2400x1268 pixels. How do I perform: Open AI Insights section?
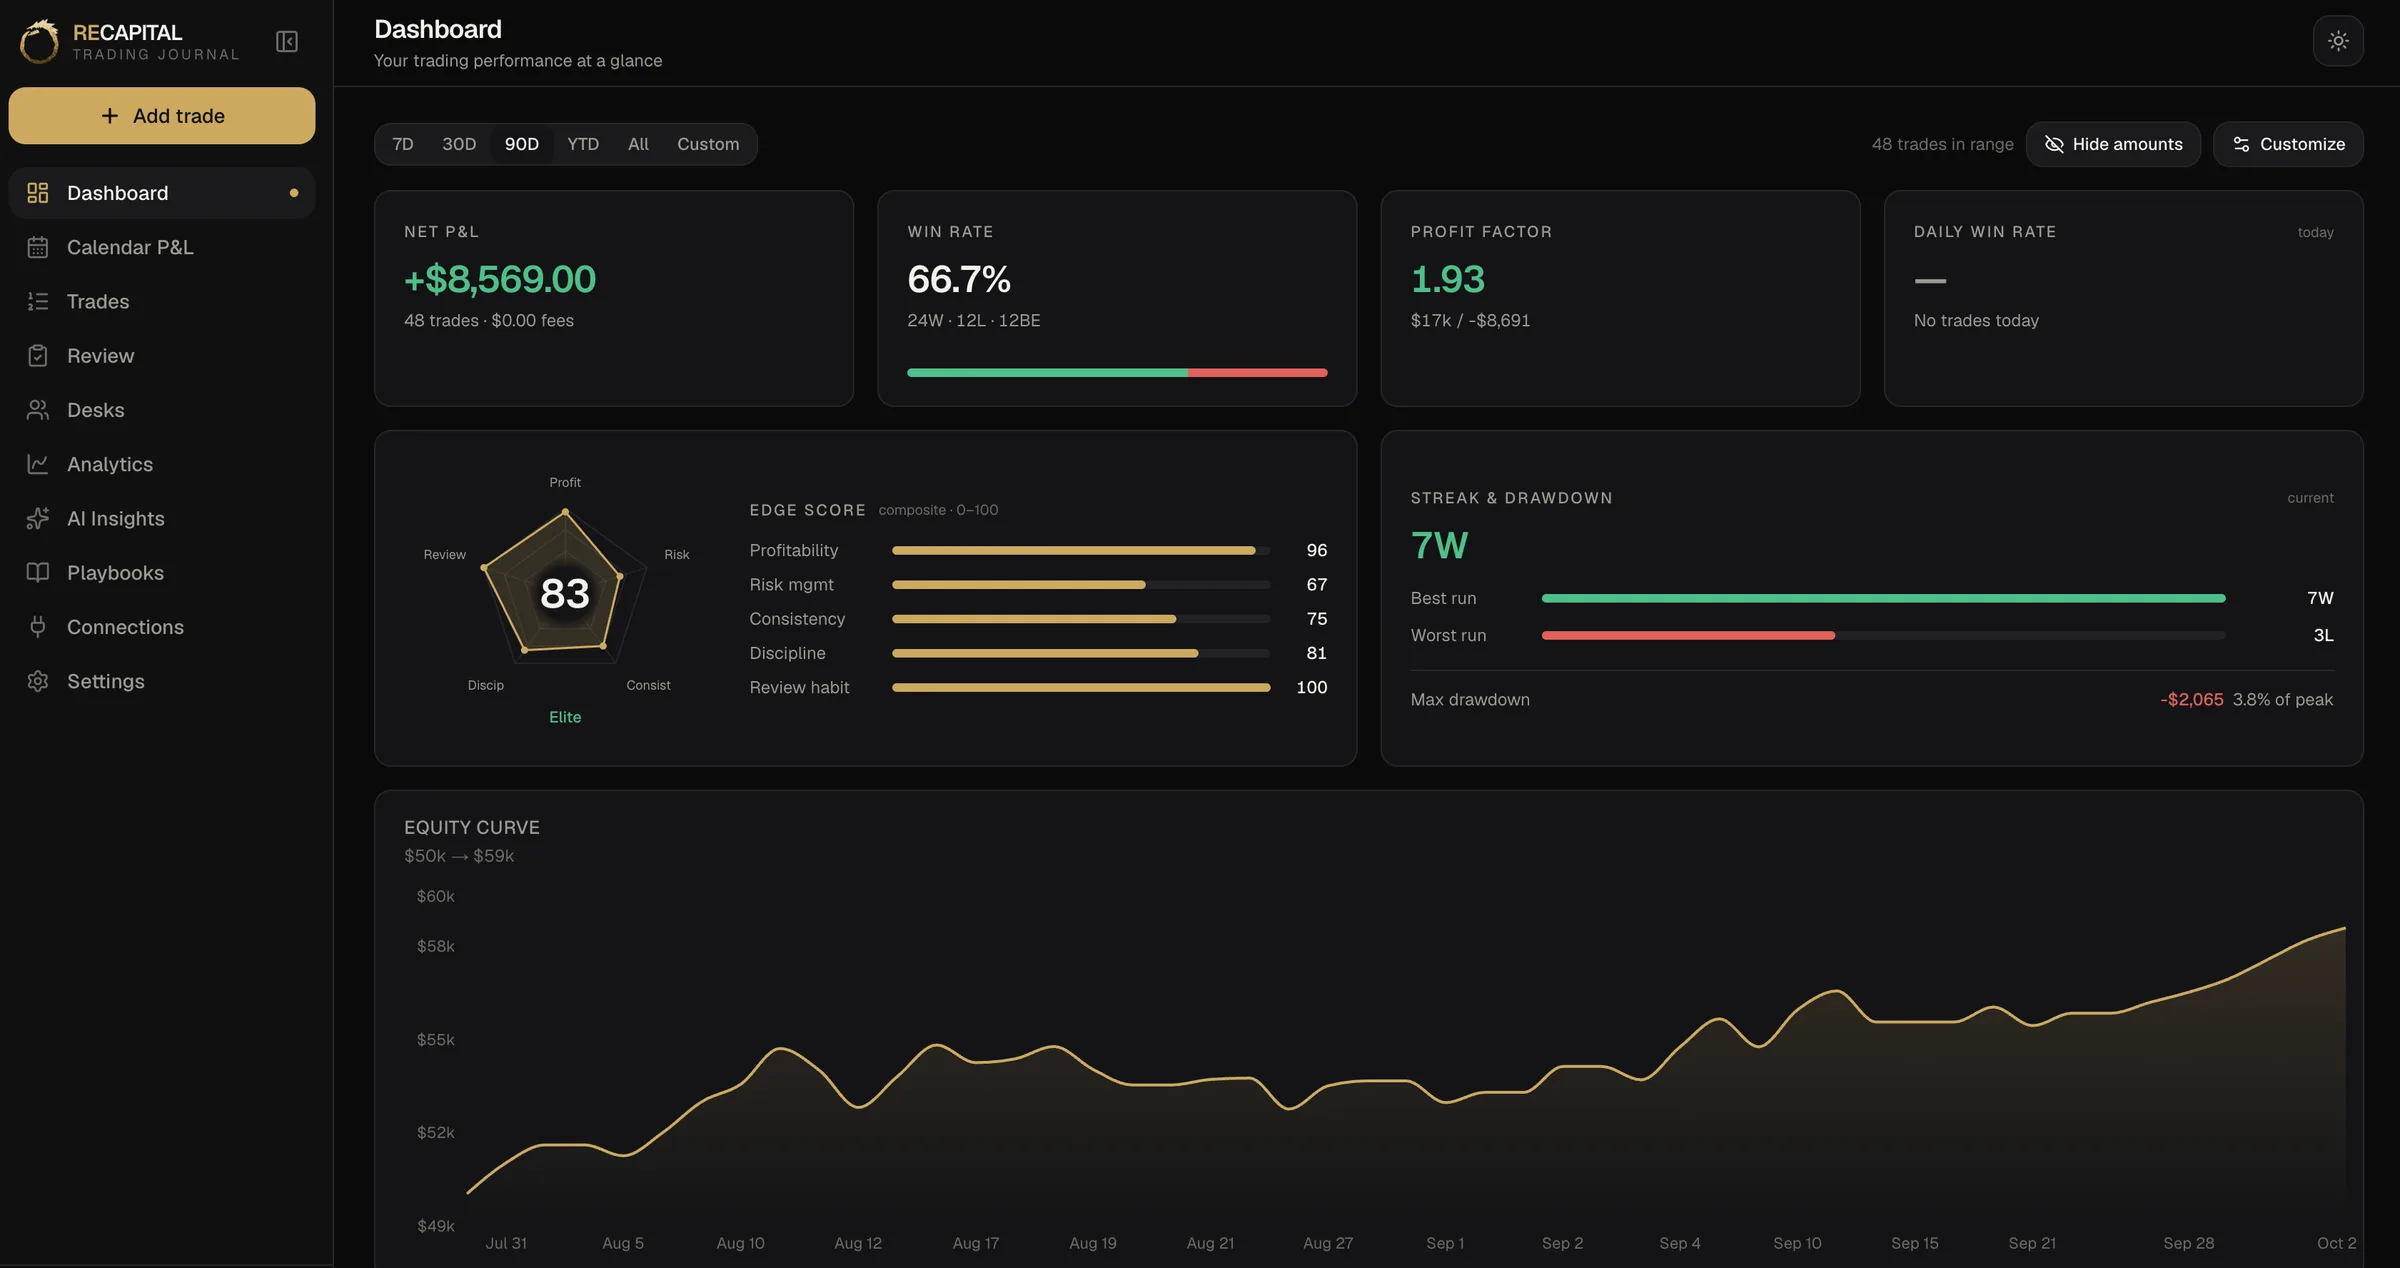(x=162, y=518)
